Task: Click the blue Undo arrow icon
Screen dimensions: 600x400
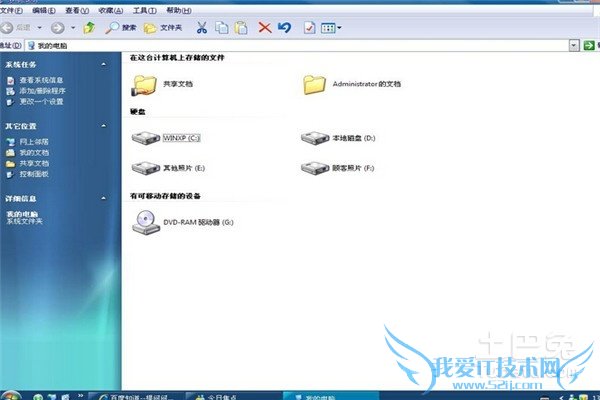Action: [284, 28]
